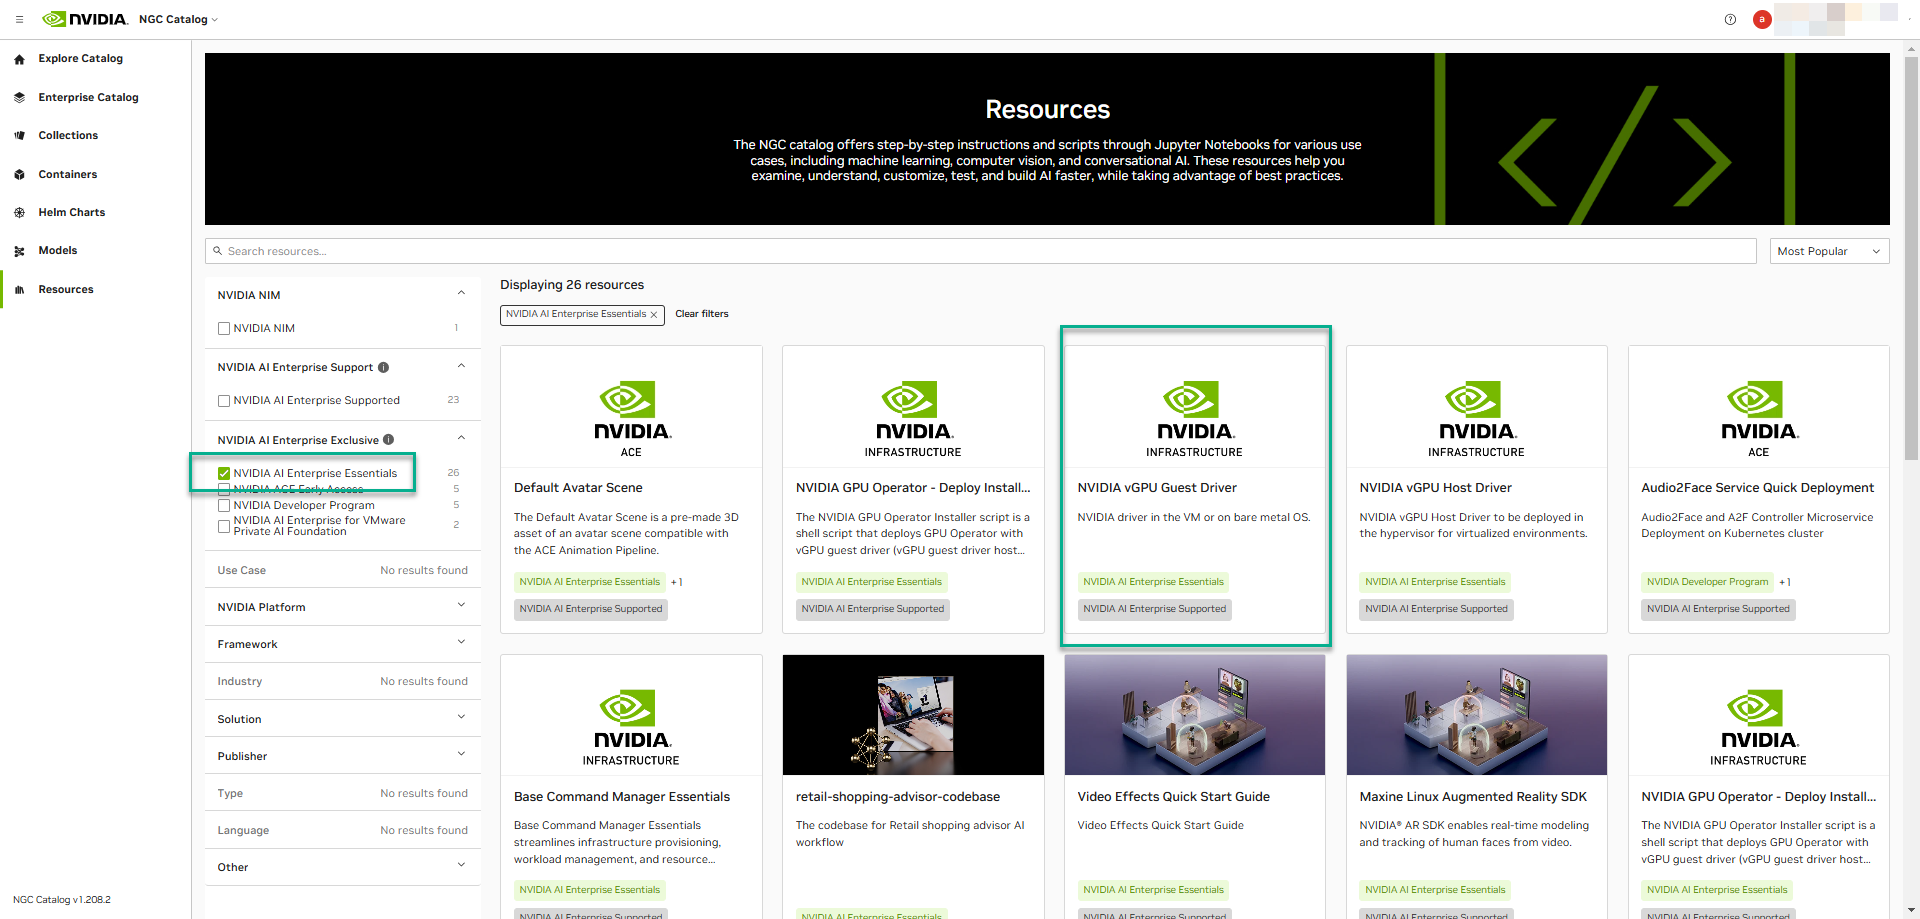Open NVIDIA vGPU Host Driver title

point(1435,488)
